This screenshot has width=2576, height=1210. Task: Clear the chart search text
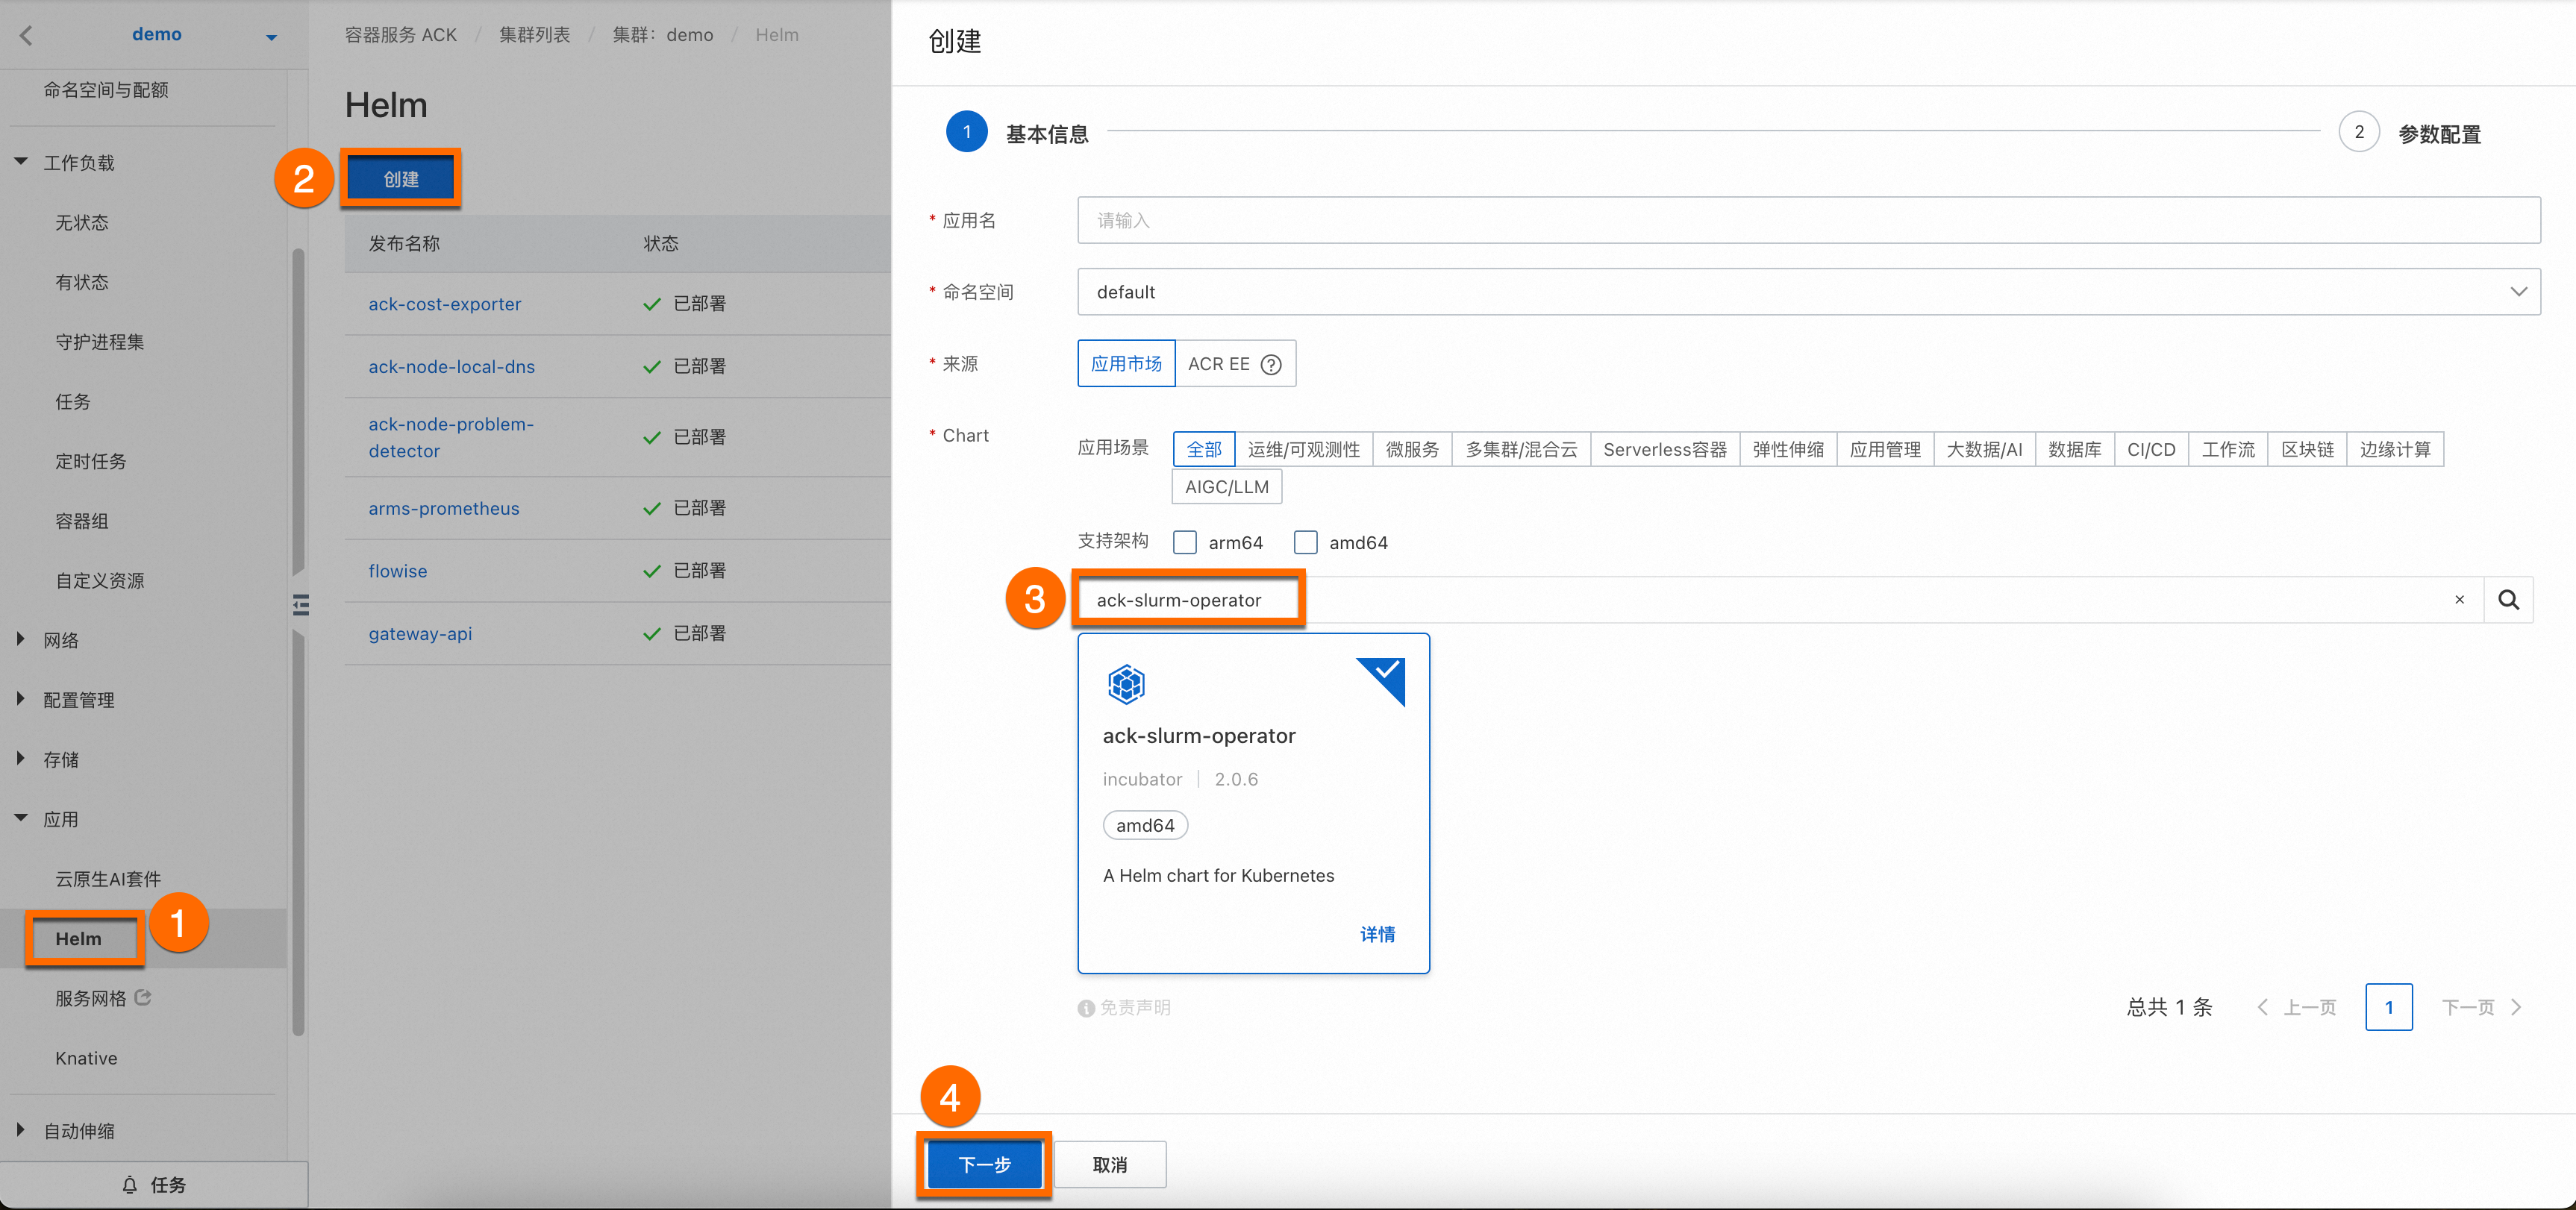2459,600
